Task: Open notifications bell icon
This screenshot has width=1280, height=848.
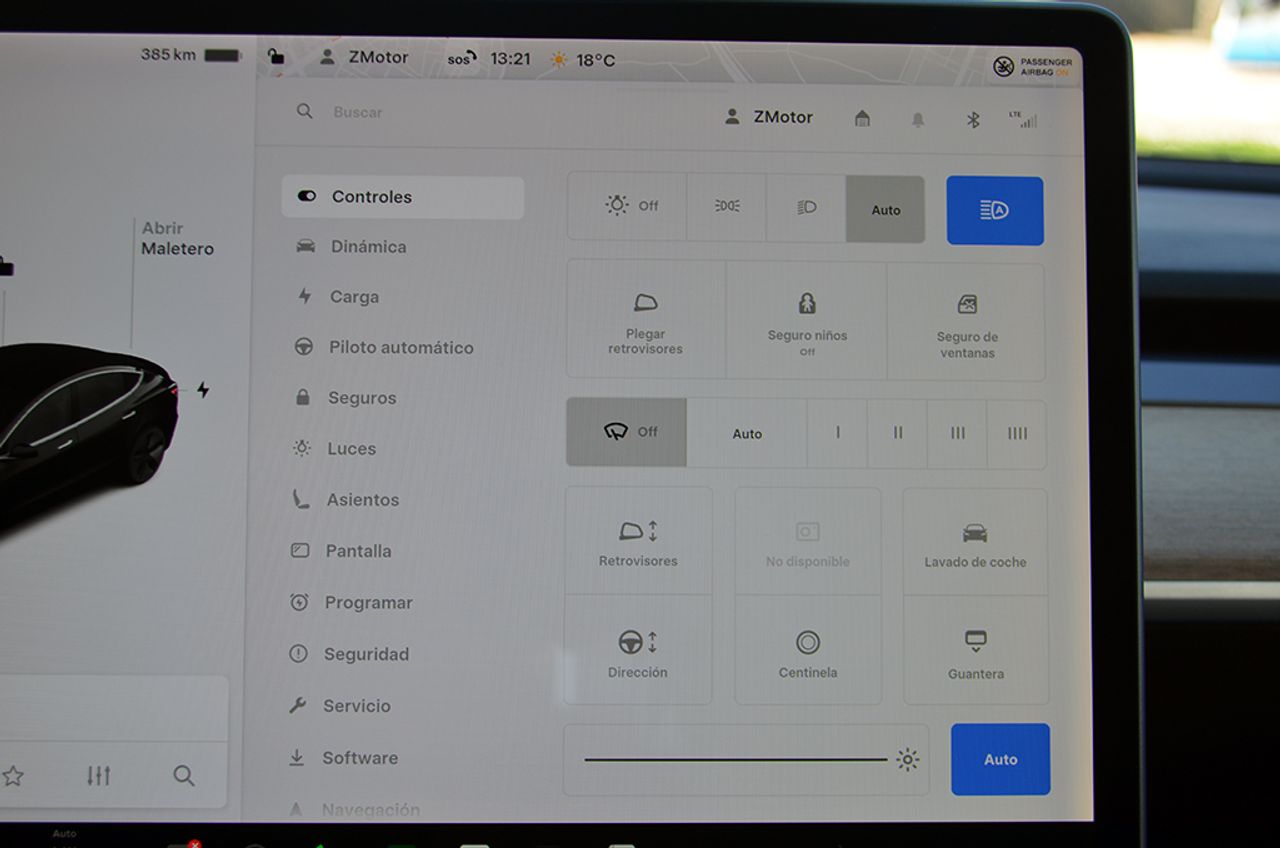Action: pos(917,120)
